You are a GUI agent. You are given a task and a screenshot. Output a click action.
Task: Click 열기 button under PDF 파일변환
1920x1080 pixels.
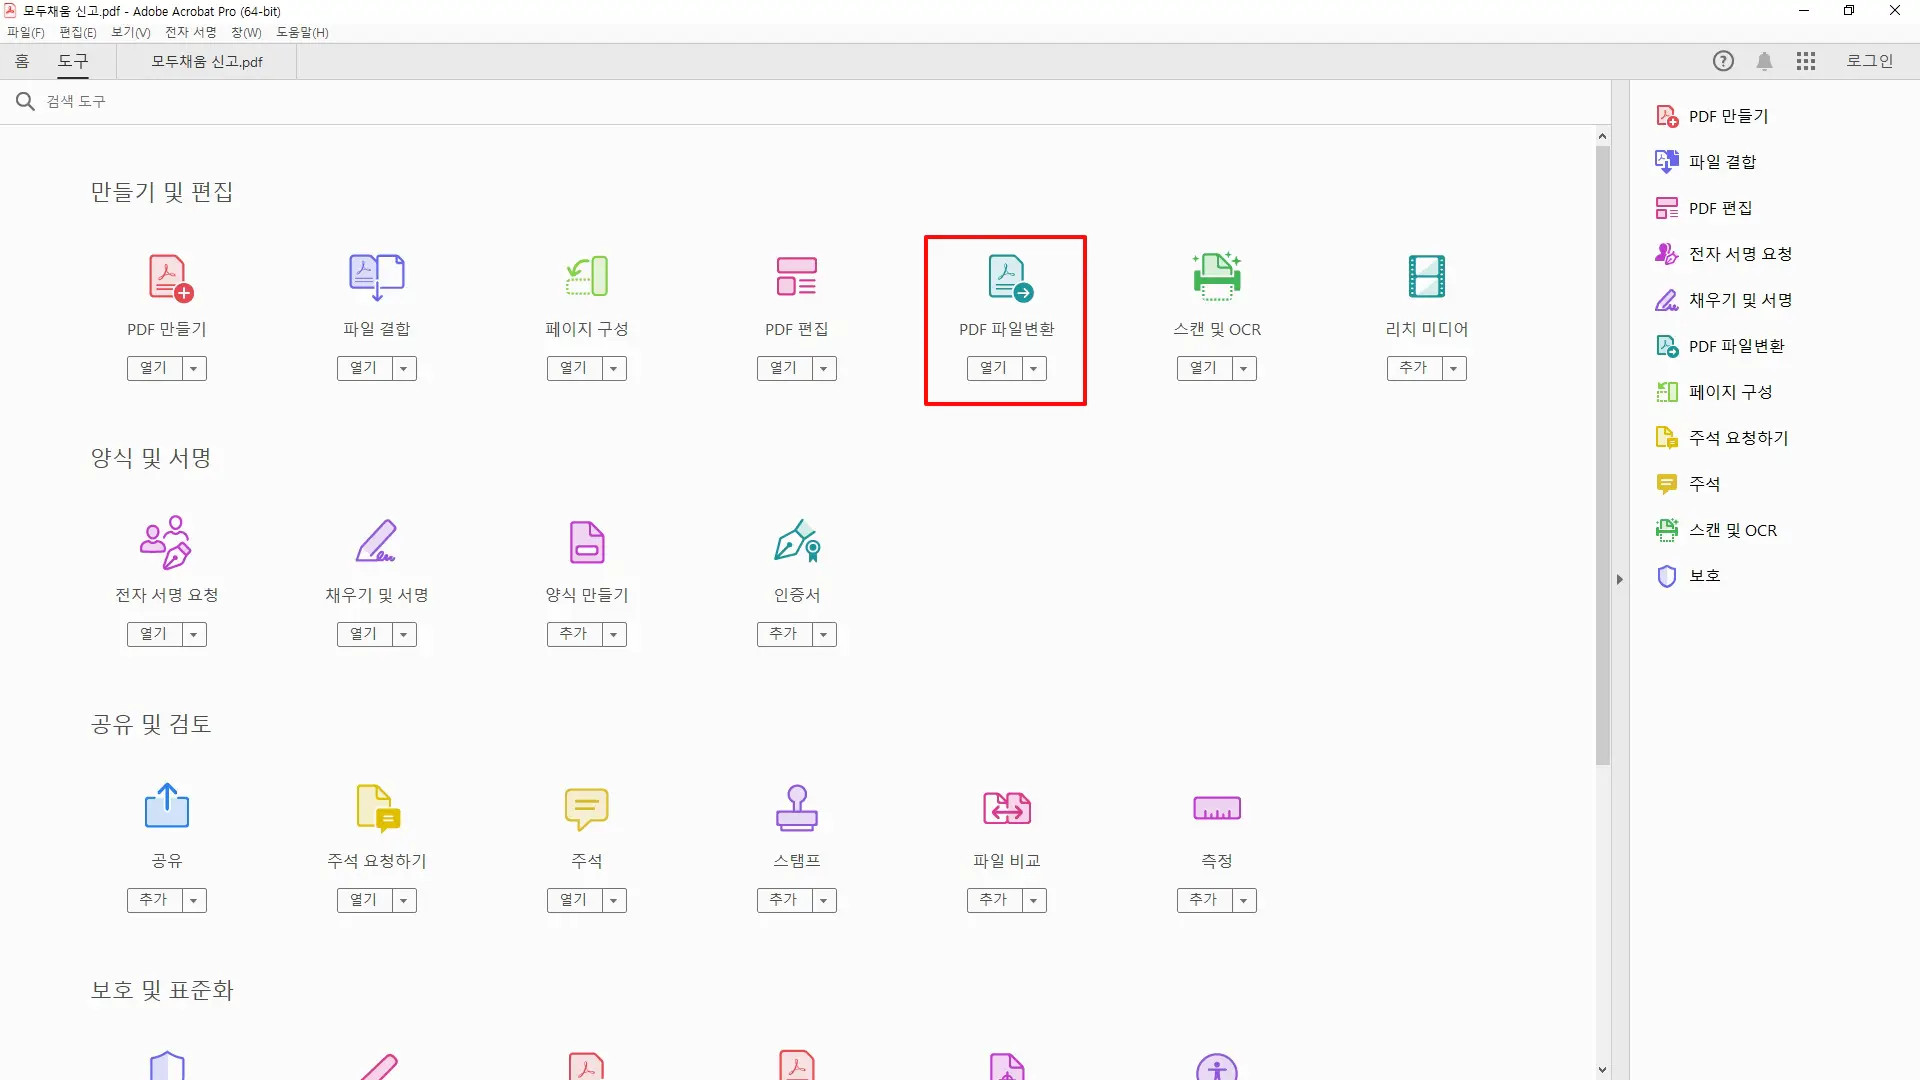pos(994,369)
